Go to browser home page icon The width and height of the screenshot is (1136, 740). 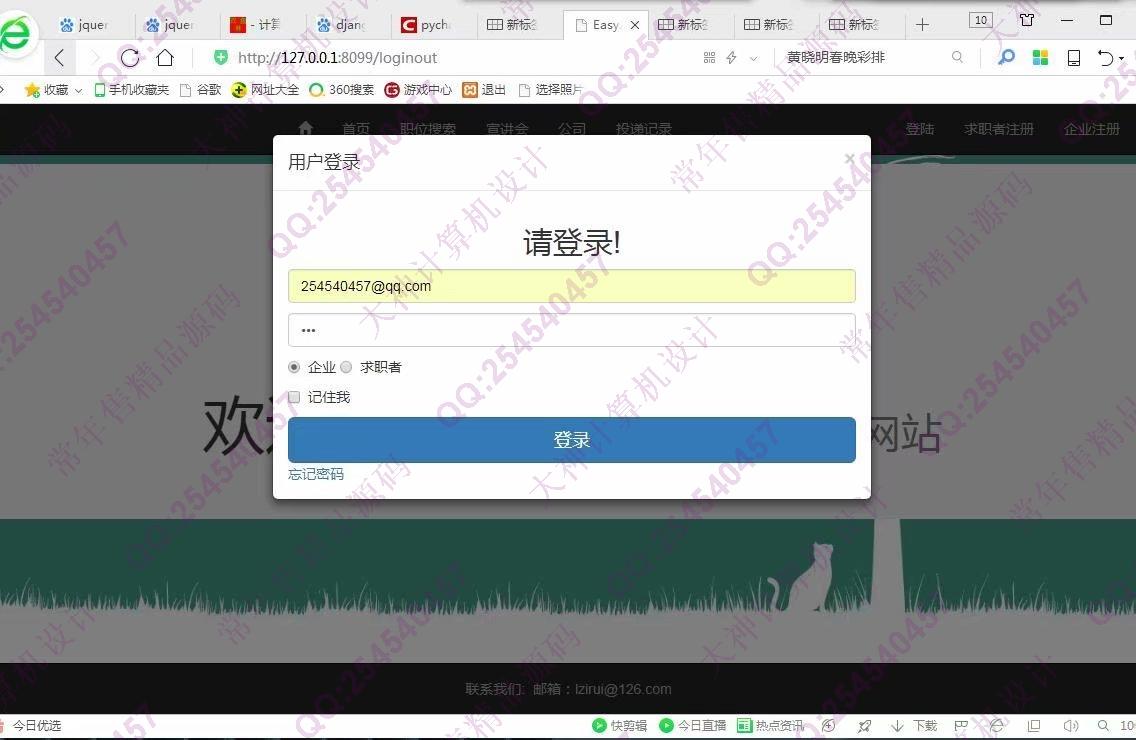coord(165,58)
